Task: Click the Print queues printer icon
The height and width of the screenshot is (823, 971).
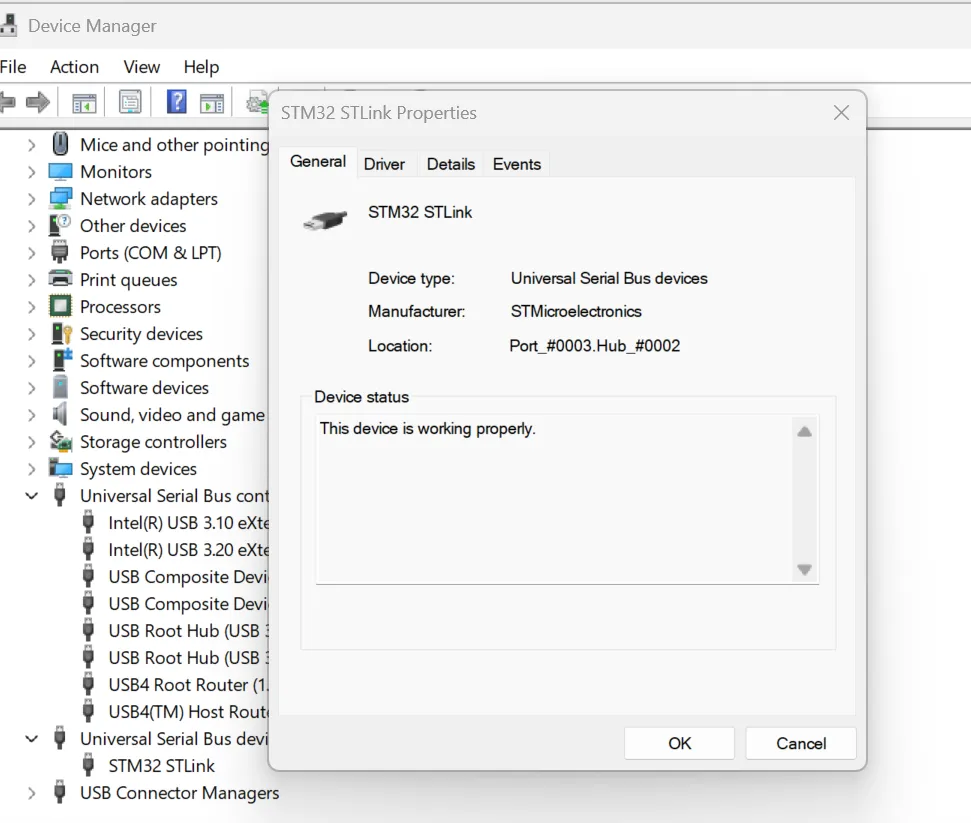Action: coord(60,279)
